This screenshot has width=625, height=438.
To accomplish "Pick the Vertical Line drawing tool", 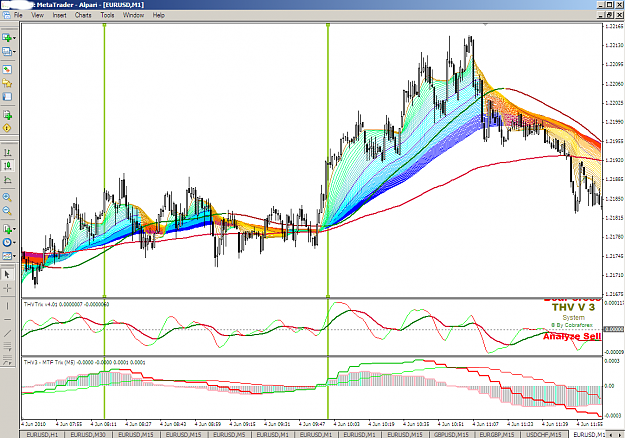I will (7, 306).
